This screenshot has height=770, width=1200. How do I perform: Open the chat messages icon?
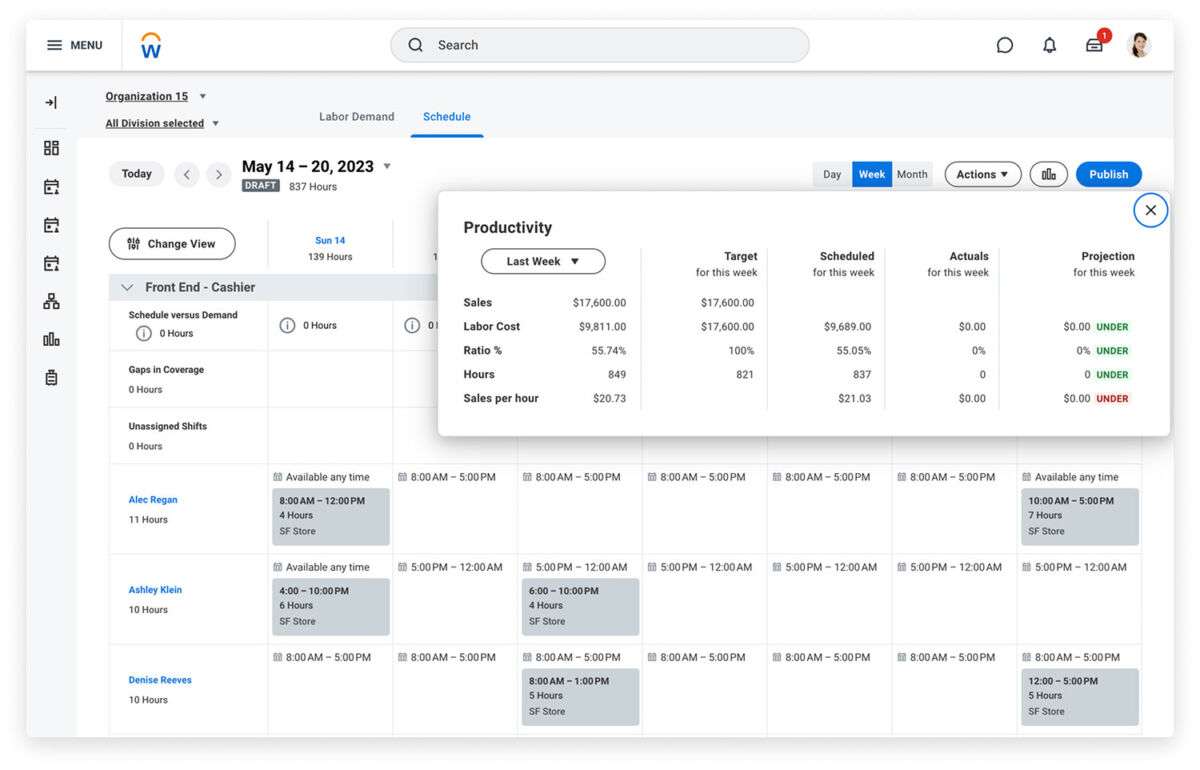tap(1004, 44)
